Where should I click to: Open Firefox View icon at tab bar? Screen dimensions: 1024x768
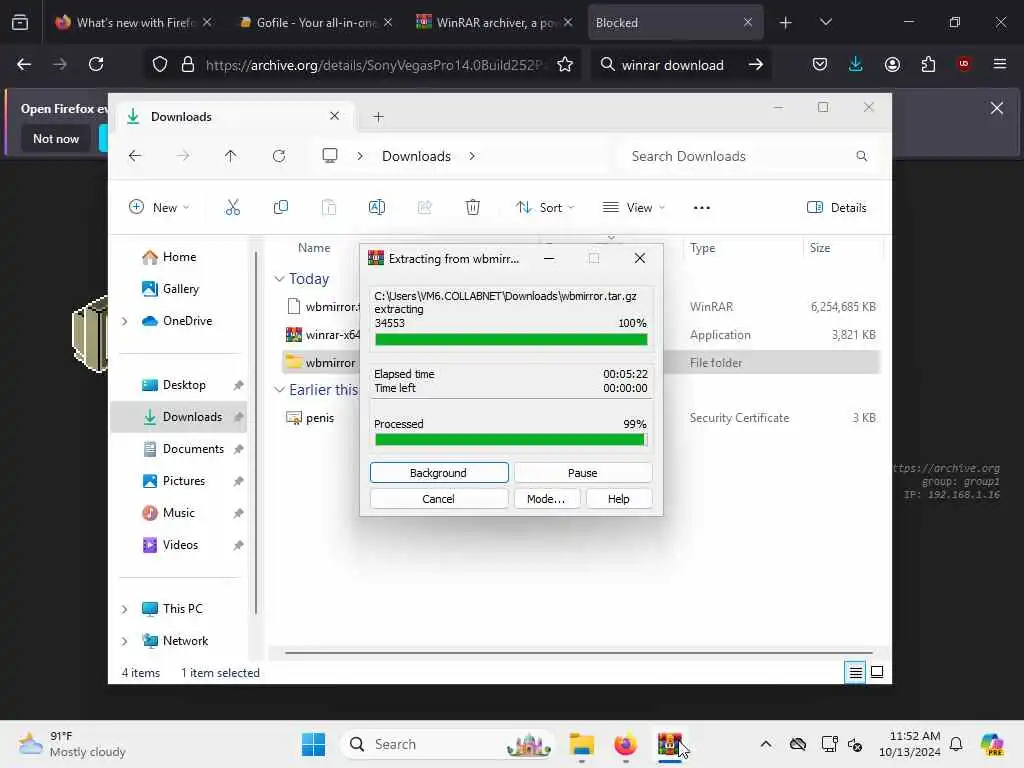(x=20, y=22)
